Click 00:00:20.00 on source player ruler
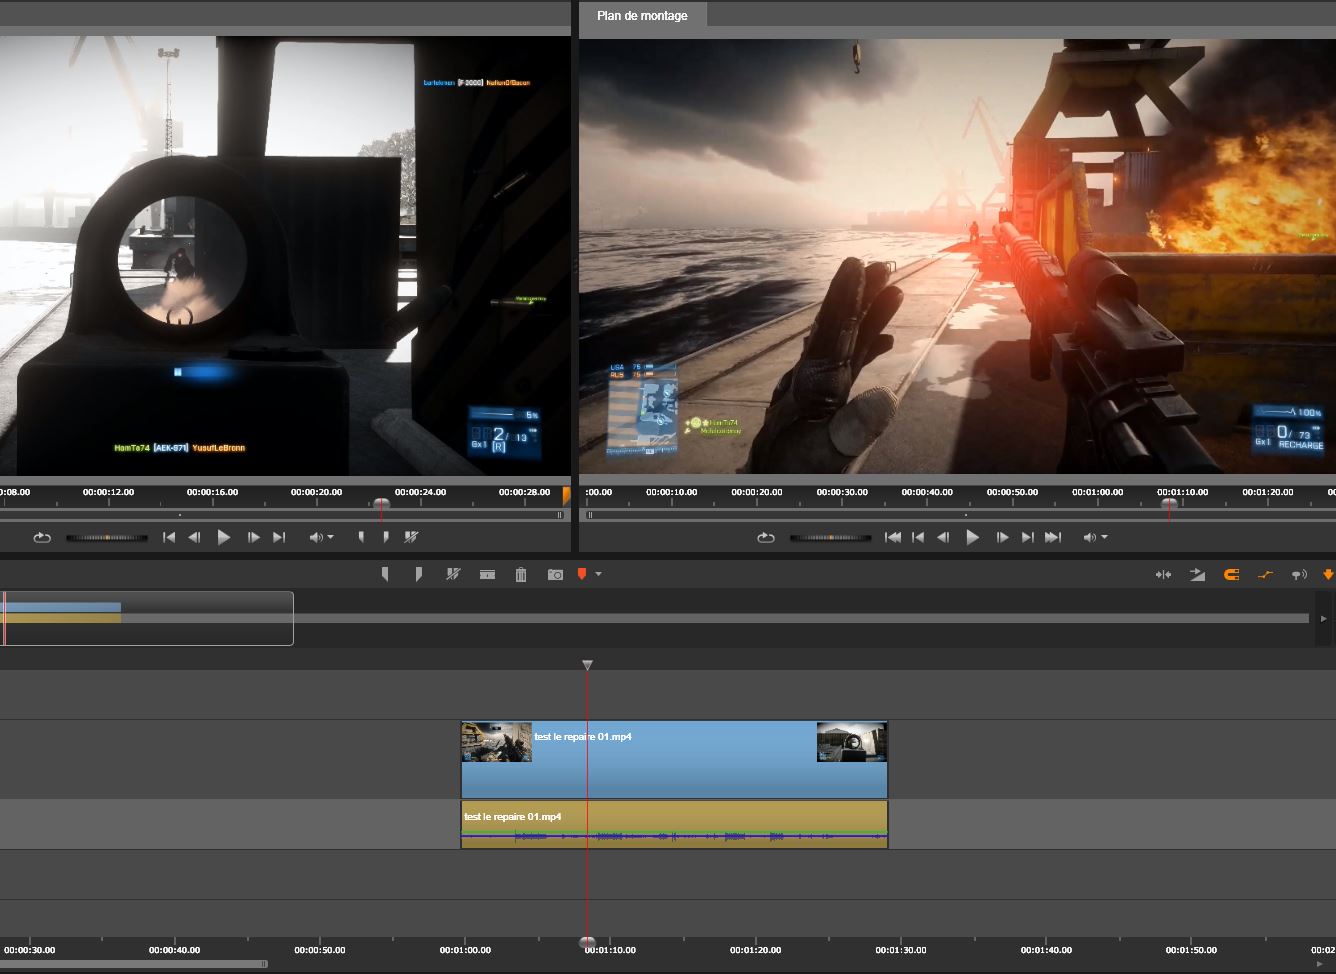The height and width of the screenshot is (974, 1336). click(316, 492)
